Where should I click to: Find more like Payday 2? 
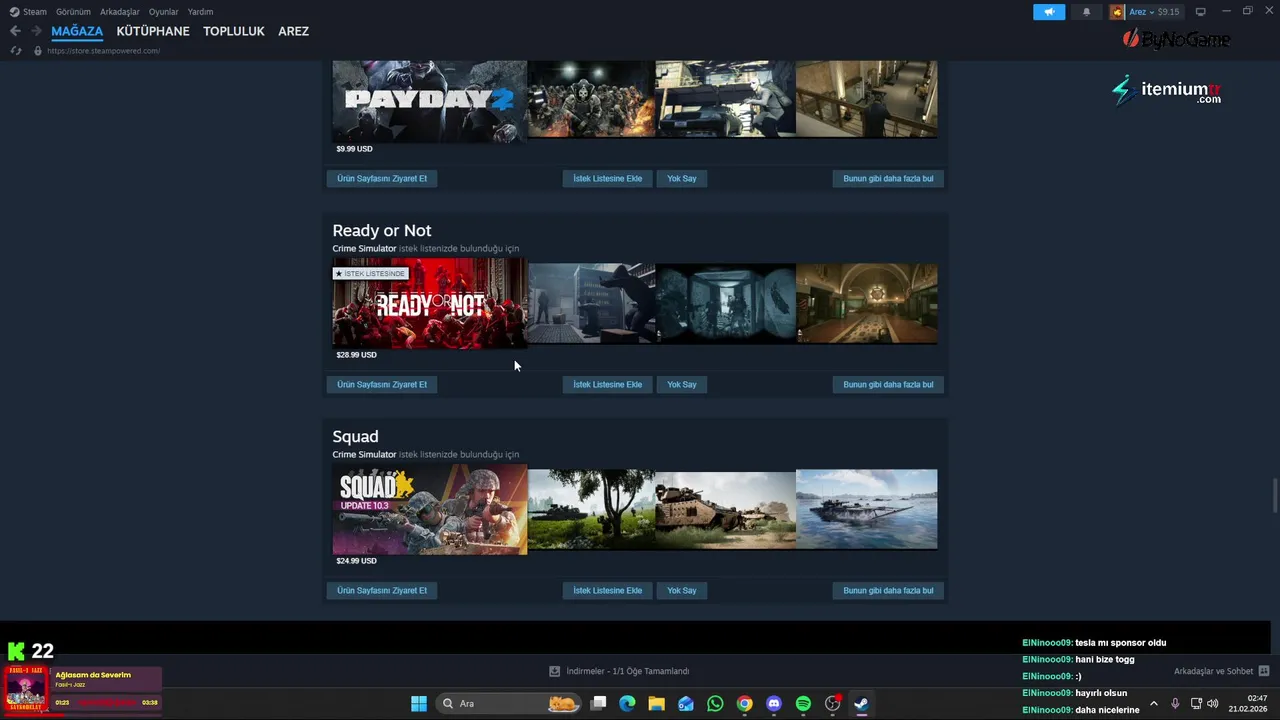click(x=888, y=178)
